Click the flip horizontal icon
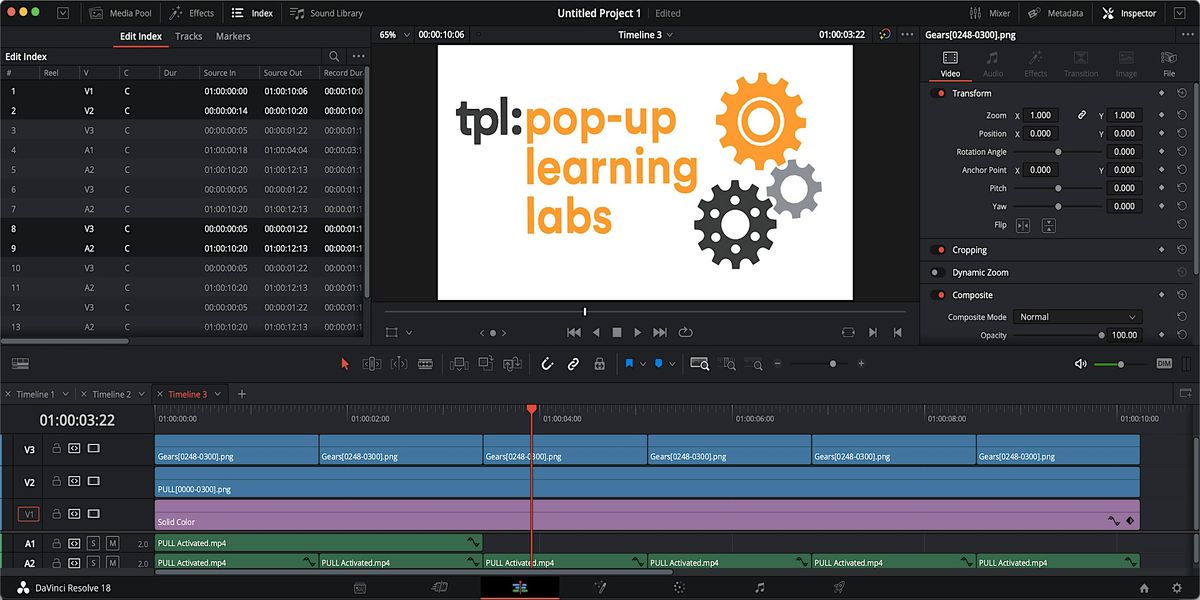The height and width of the screenshot is (600, 1200). 1023,225
